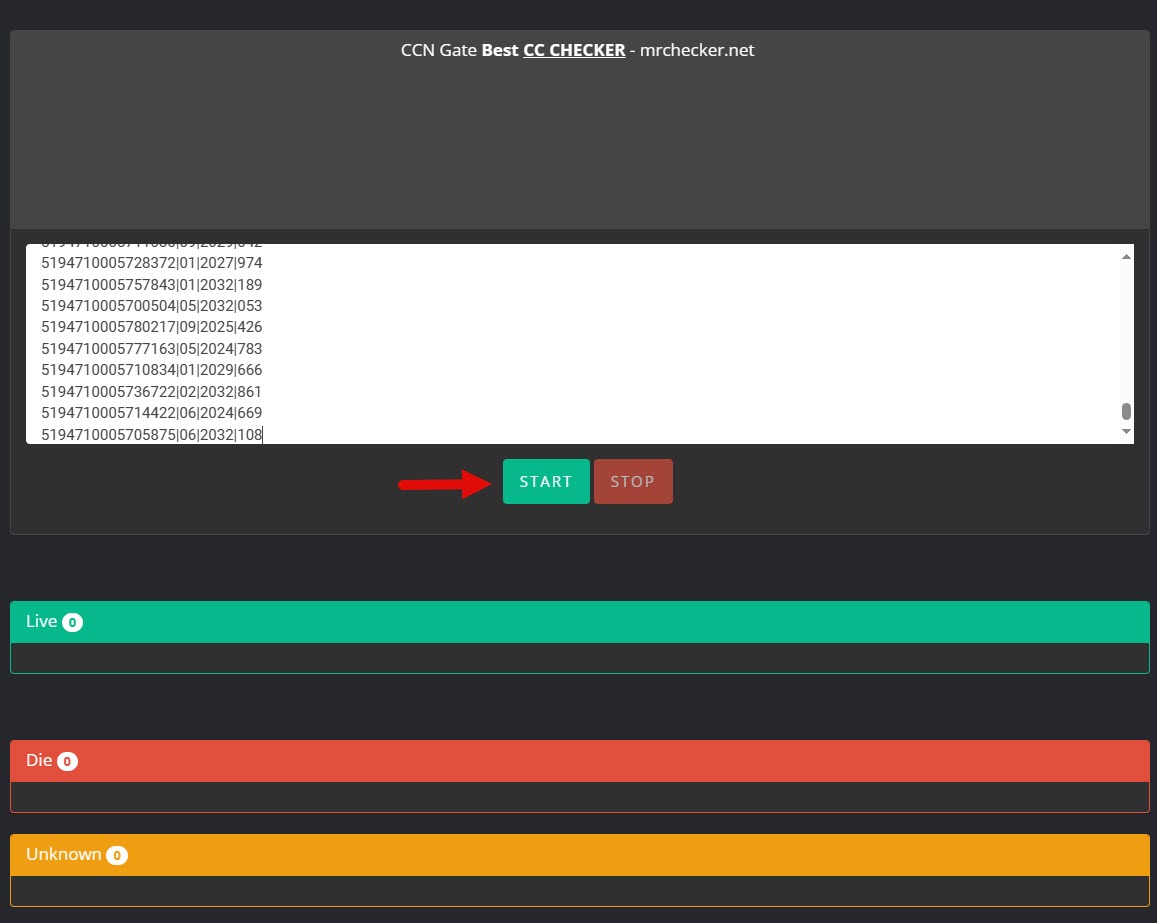Click the Live results output box
Screen dimensions: 1157x923
[x=580, y=658]
